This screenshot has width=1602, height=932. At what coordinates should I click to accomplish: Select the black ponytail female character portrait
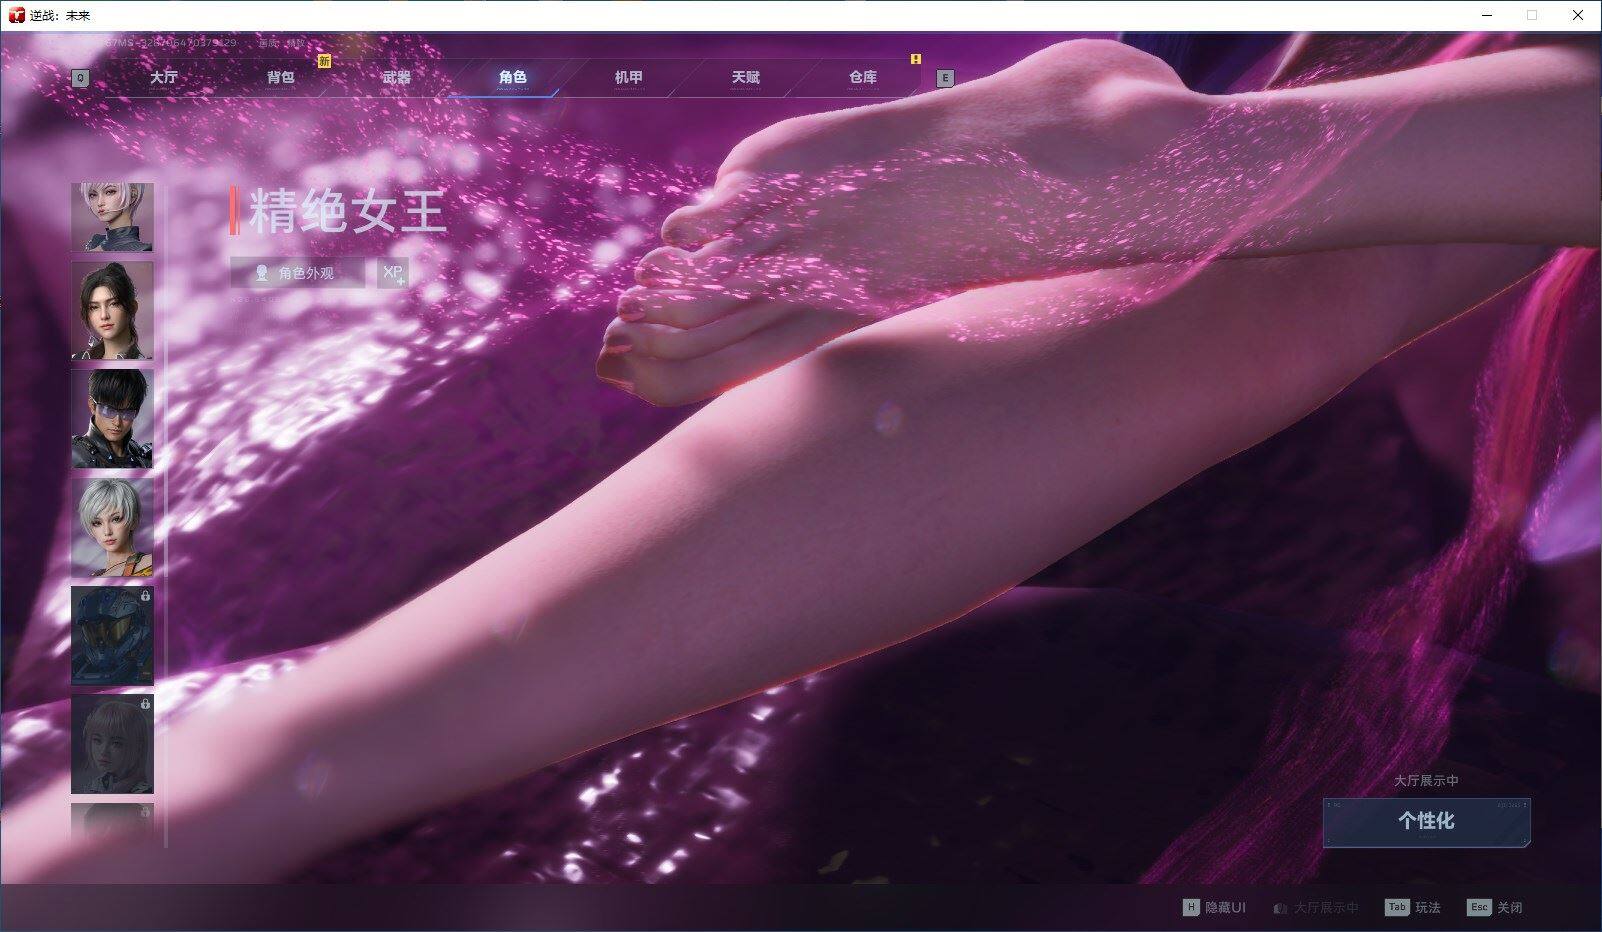(112, 310)
